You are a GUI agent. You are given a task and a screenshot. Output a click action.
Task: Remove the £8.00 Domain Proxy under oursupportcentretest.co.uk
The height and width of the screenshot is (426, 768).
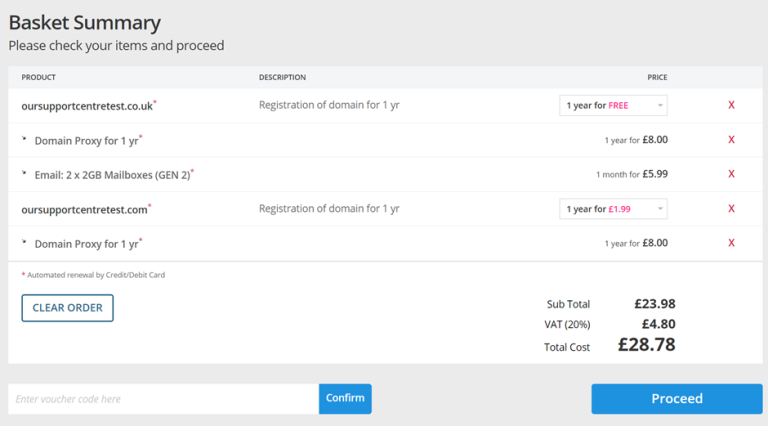click(x=731, y=140)
